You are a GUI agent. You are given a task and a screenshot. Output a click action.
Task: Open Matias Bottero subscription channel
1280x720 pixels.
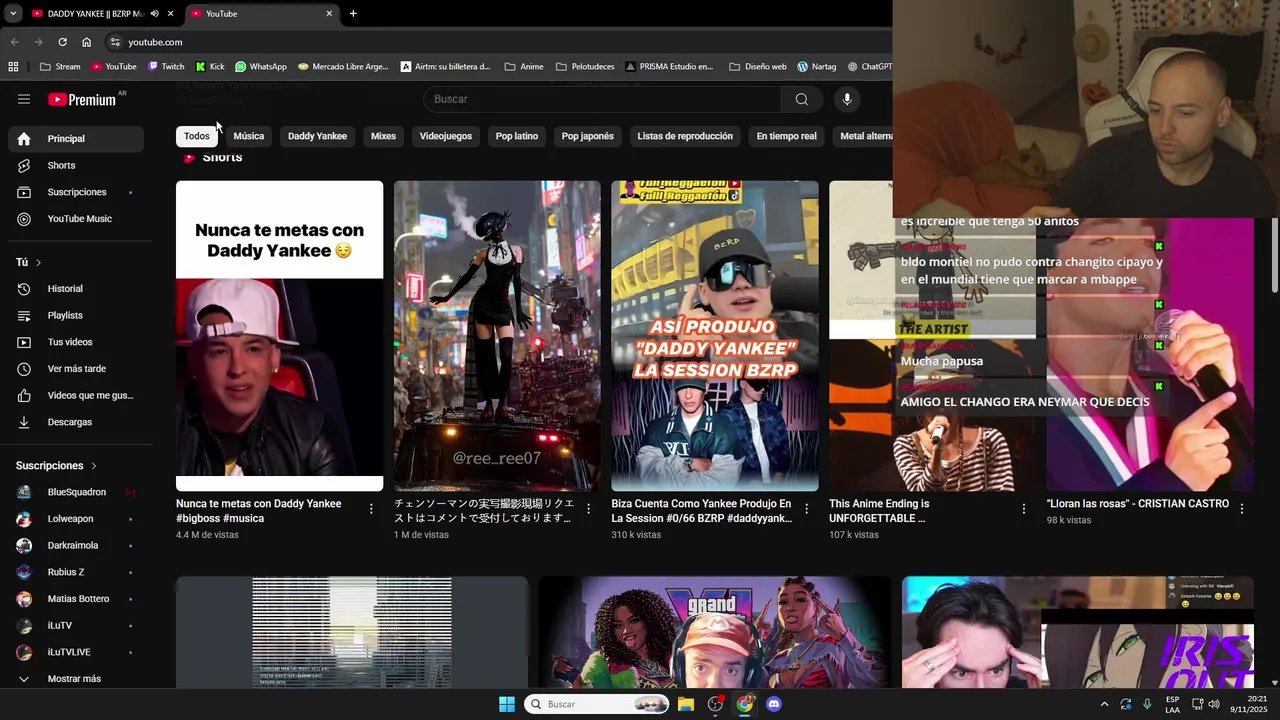click(76, 599)
